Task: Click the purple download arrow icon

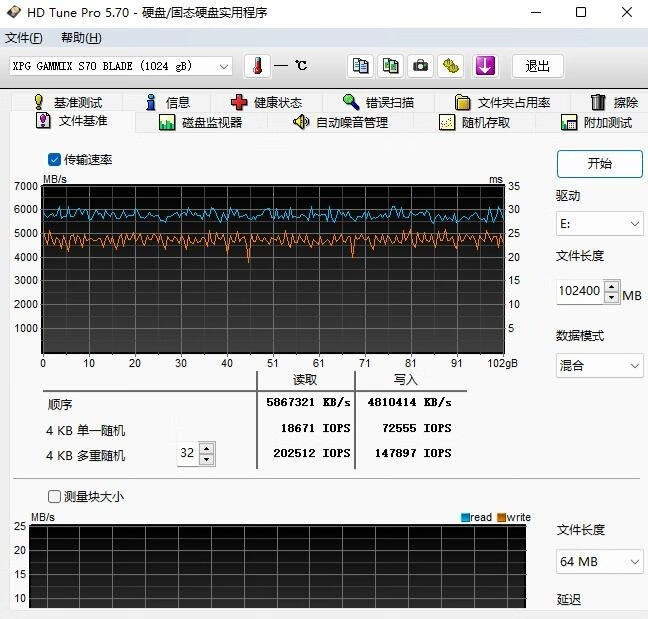Action: [485, 66]
